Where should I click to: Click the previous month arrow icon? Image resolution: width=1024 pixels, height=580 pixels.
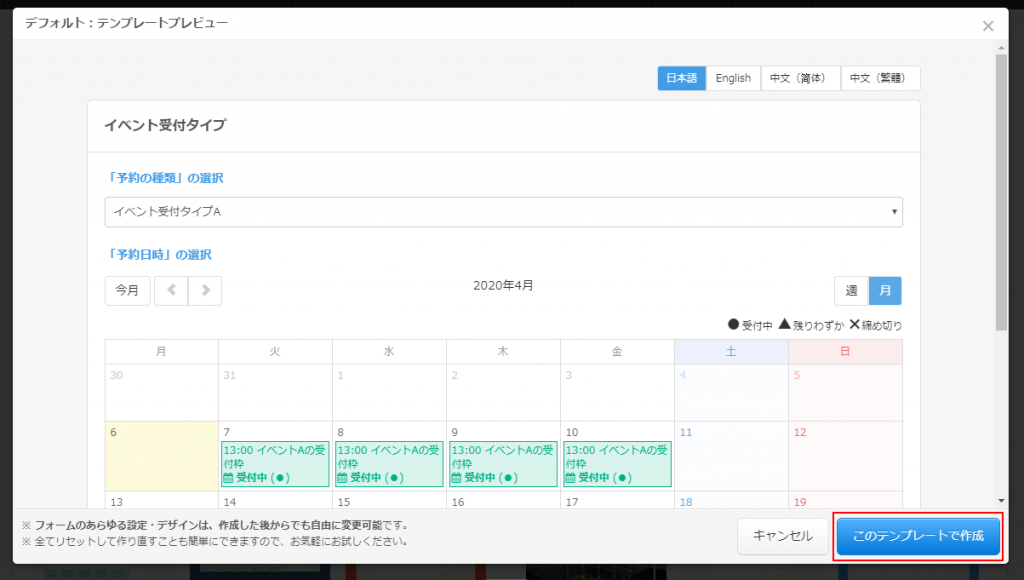point(171,291)
